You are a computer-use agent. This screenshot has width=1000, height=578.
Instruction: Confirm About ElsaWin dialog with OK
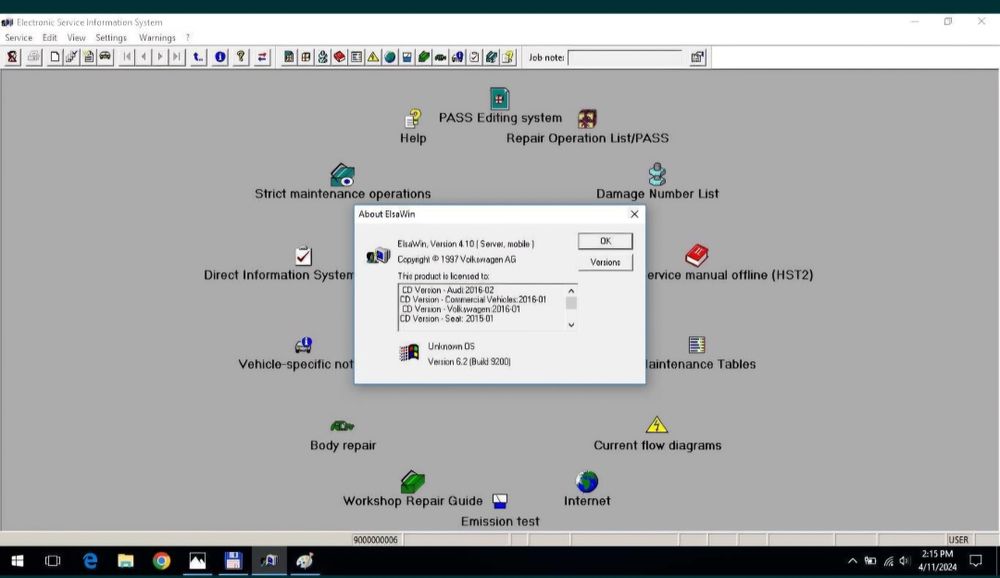605,241
